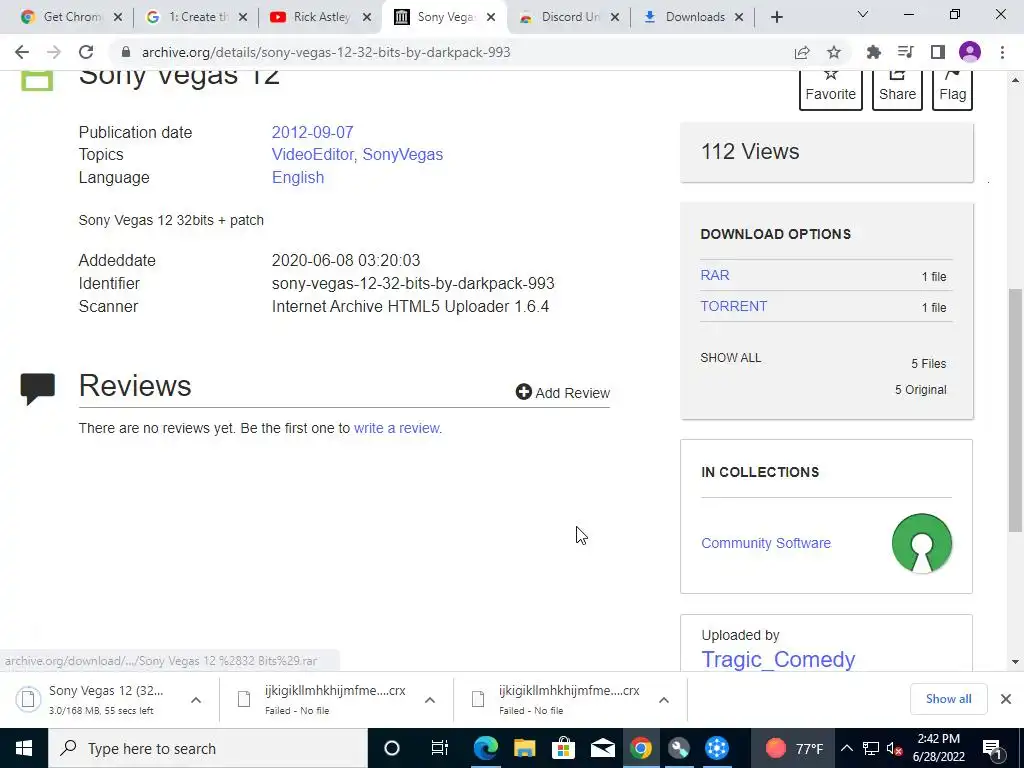1024x768 pixels.
Task: Close the Rick Astley tab
Action: coord(368,17)
